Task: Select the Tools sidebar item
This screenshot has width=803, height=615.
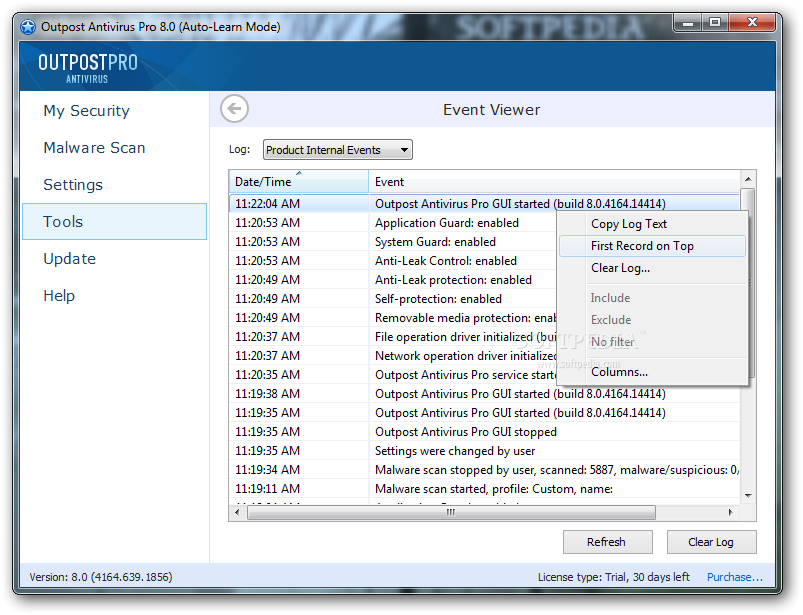Action: pyautogui.click(x=115, y=221)
